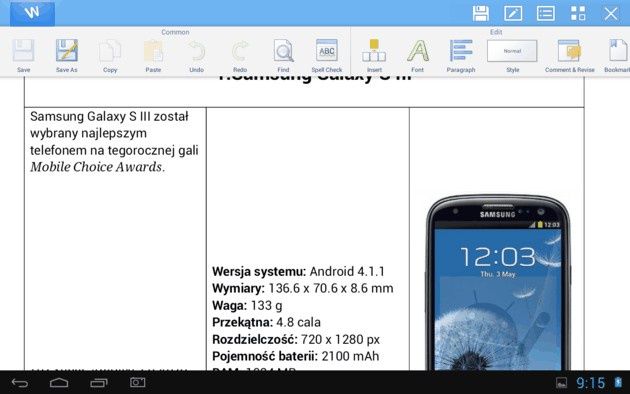Run Spell Check

(x=327, y=56)
